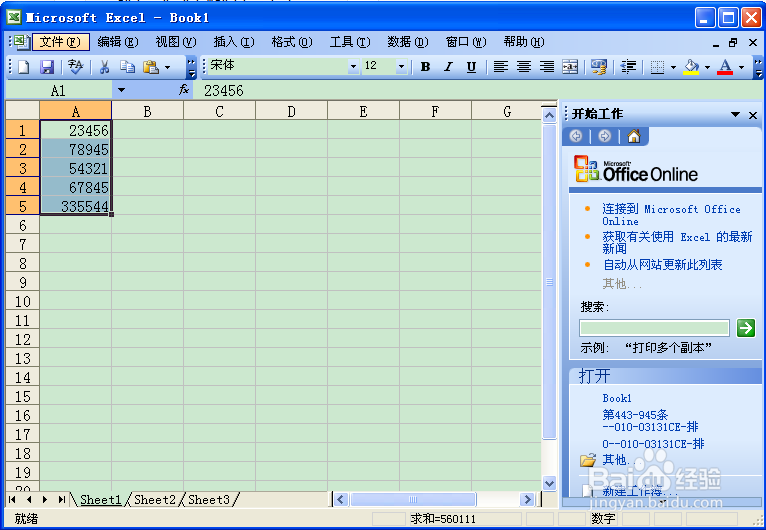
Task: Align cell text to the left
Action: click(501, 67)
